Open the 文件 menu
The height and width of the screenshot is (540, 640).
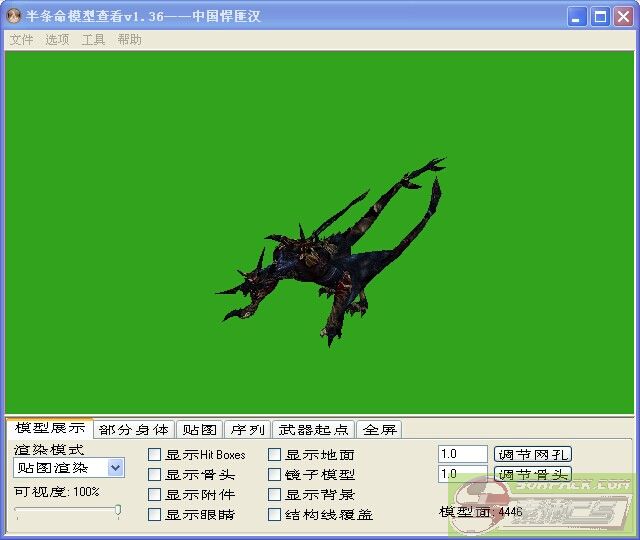[21, 40]
